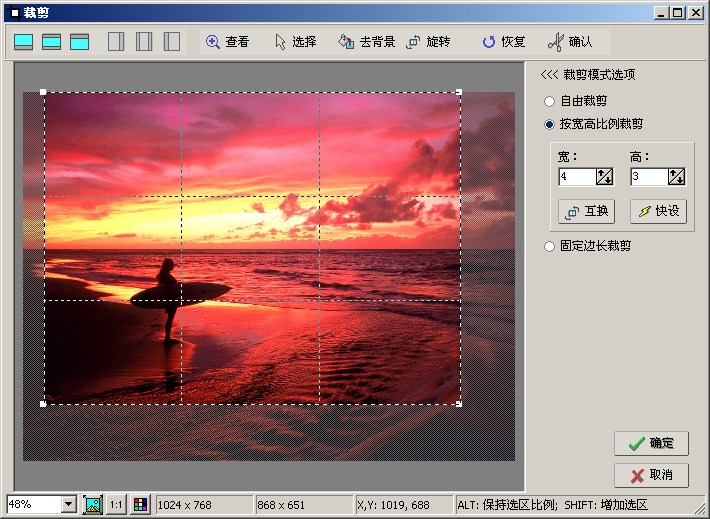Click the 互换 swap width-height button
Viewport: 710px width, 519px height.
[586, 212]
